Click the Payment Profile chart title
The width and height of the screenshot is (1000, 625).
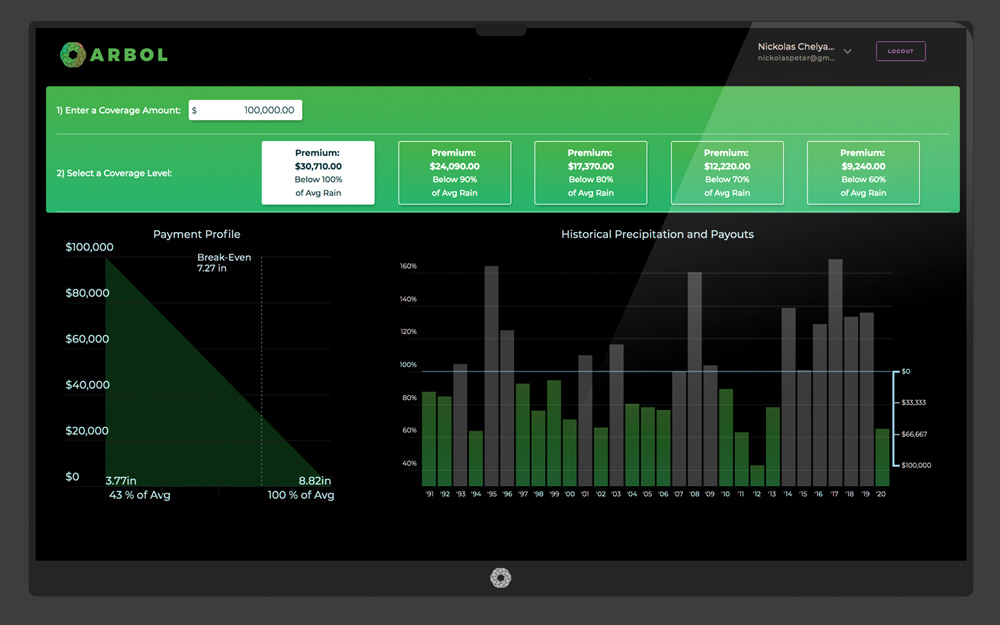(196, 234)
